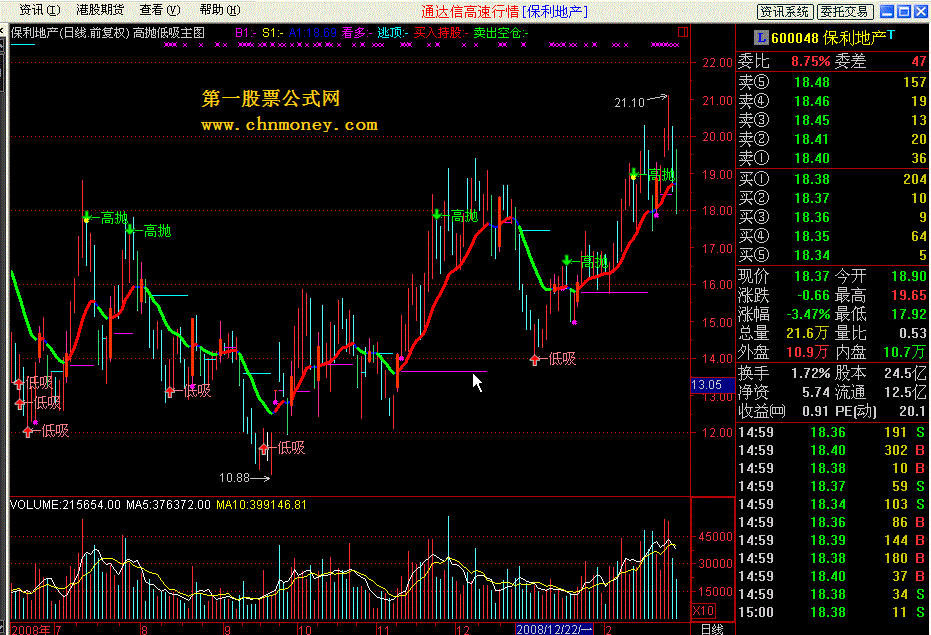Viewport: 931px width, 635px height.
Task: Click the 低吸 signal near 10.88 low
Action: point(283,448)
